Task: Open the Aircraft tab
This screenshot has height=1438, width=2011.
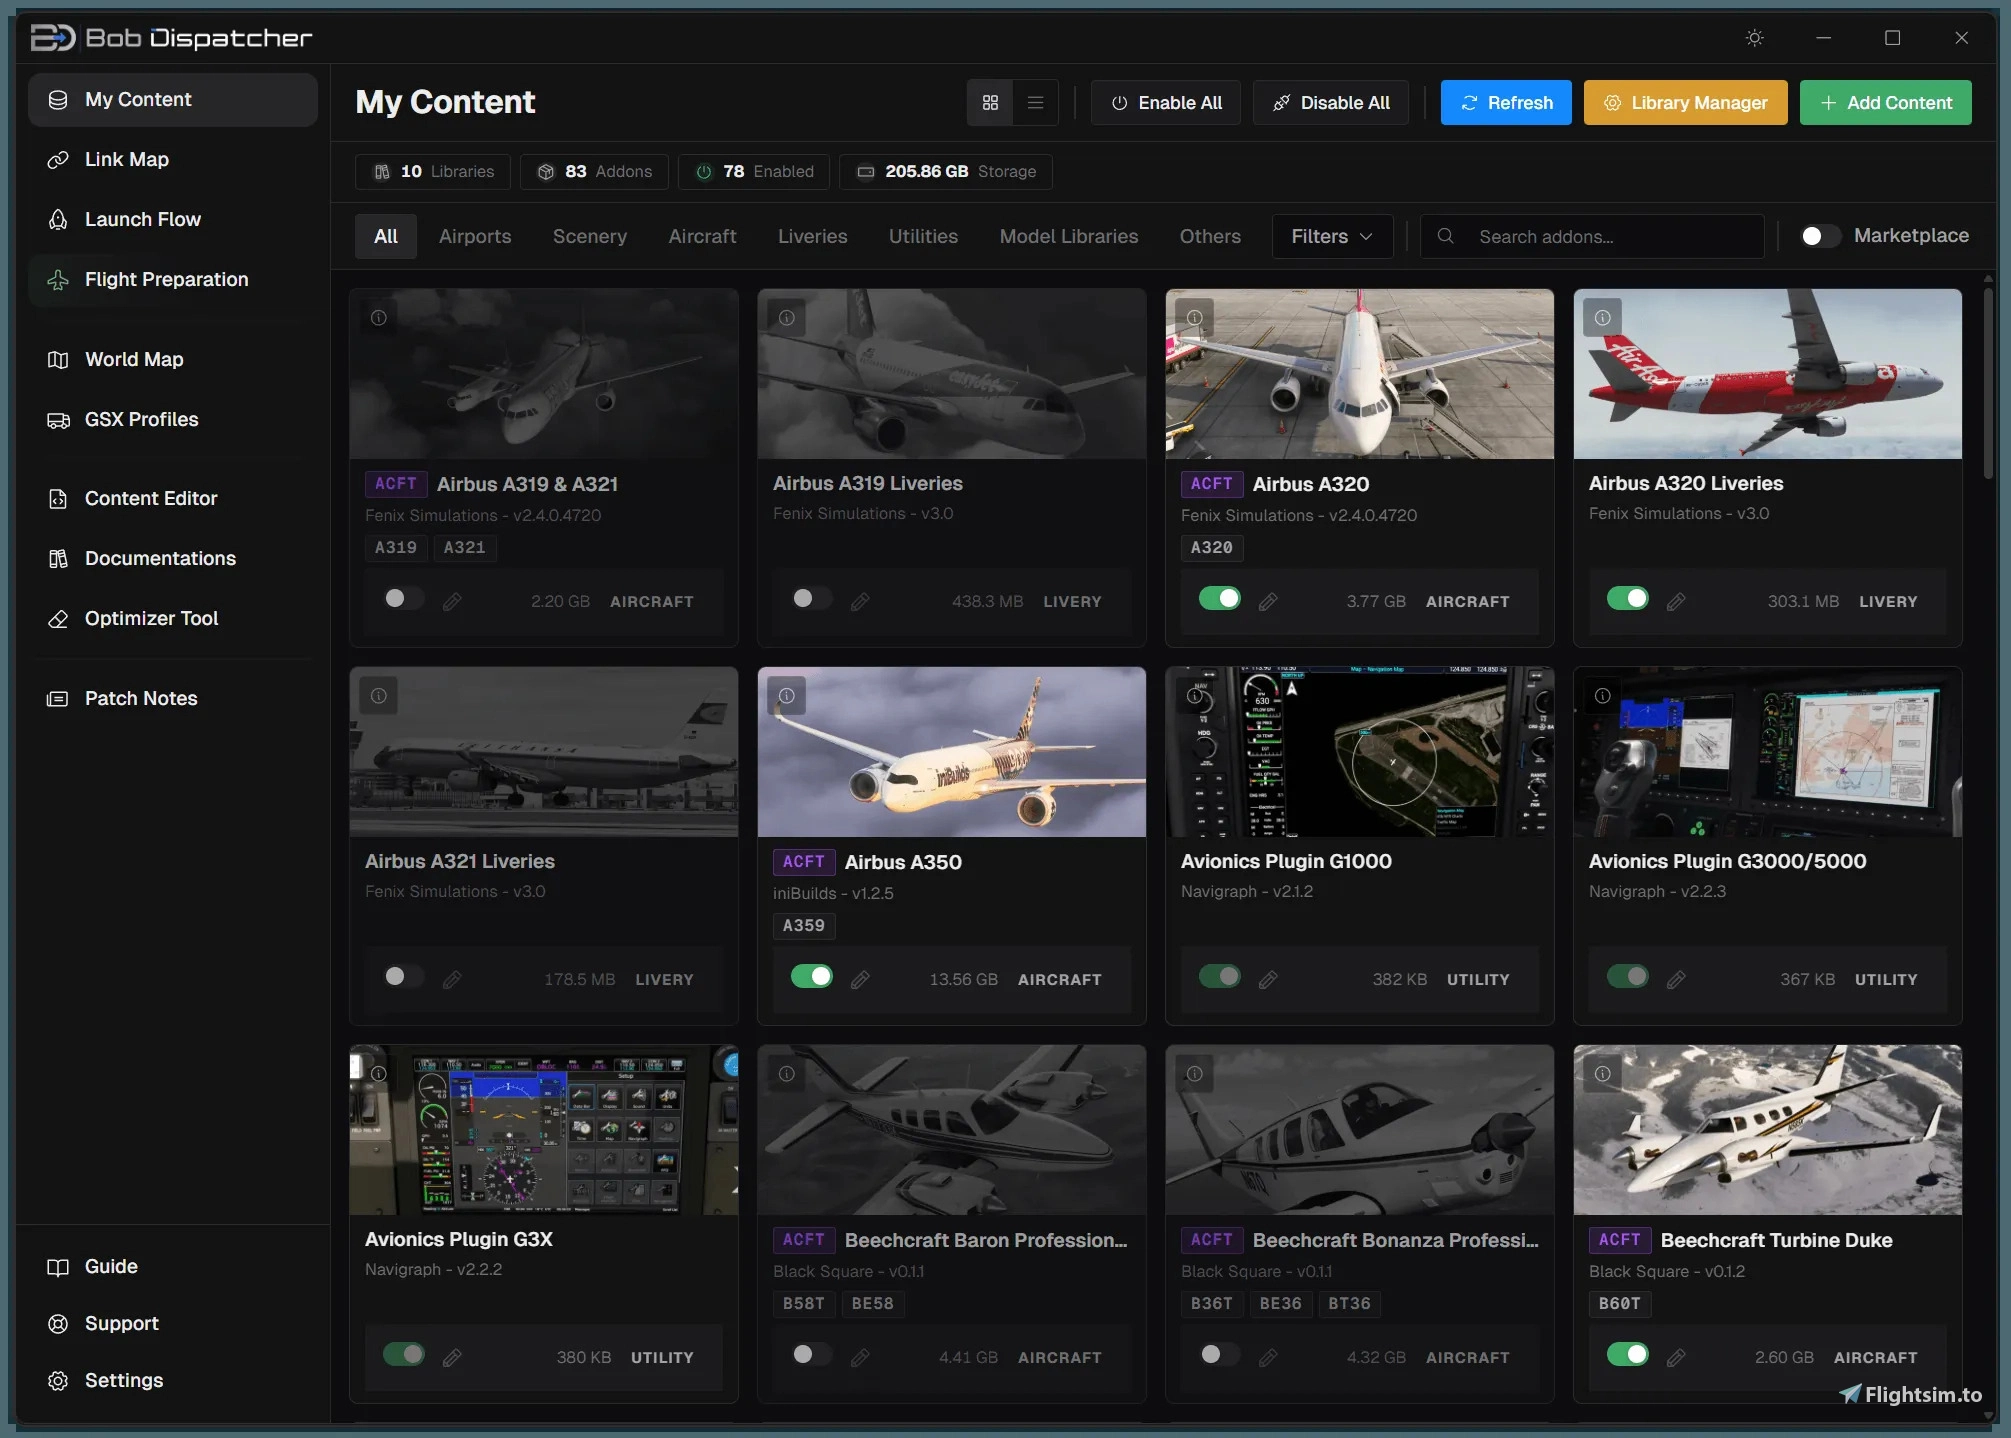Action: pos(702,236)
